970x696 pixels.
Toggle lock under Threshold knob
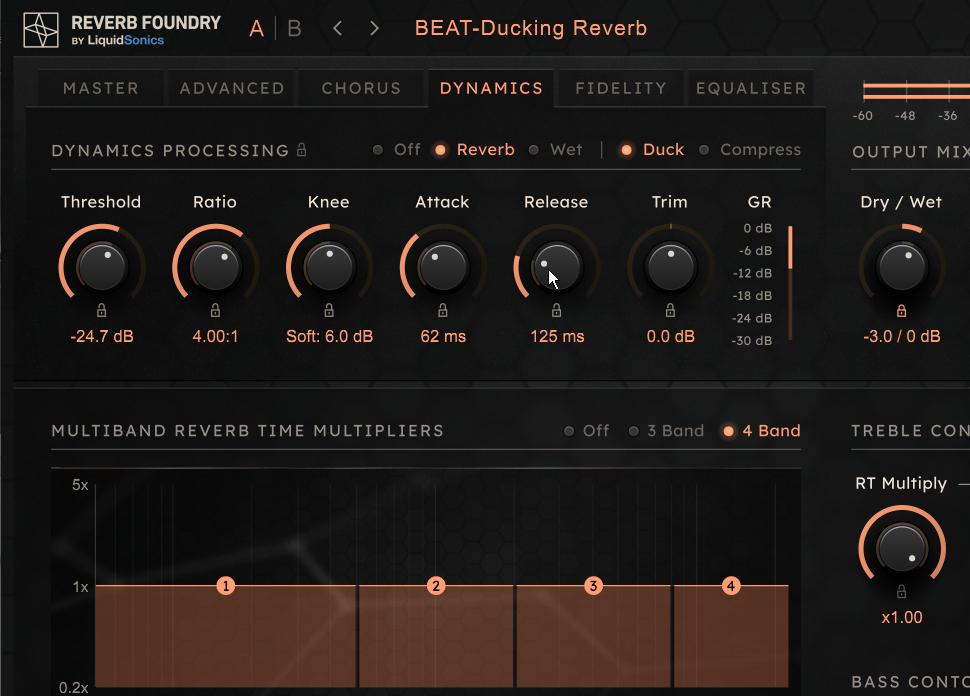(101, 310)
